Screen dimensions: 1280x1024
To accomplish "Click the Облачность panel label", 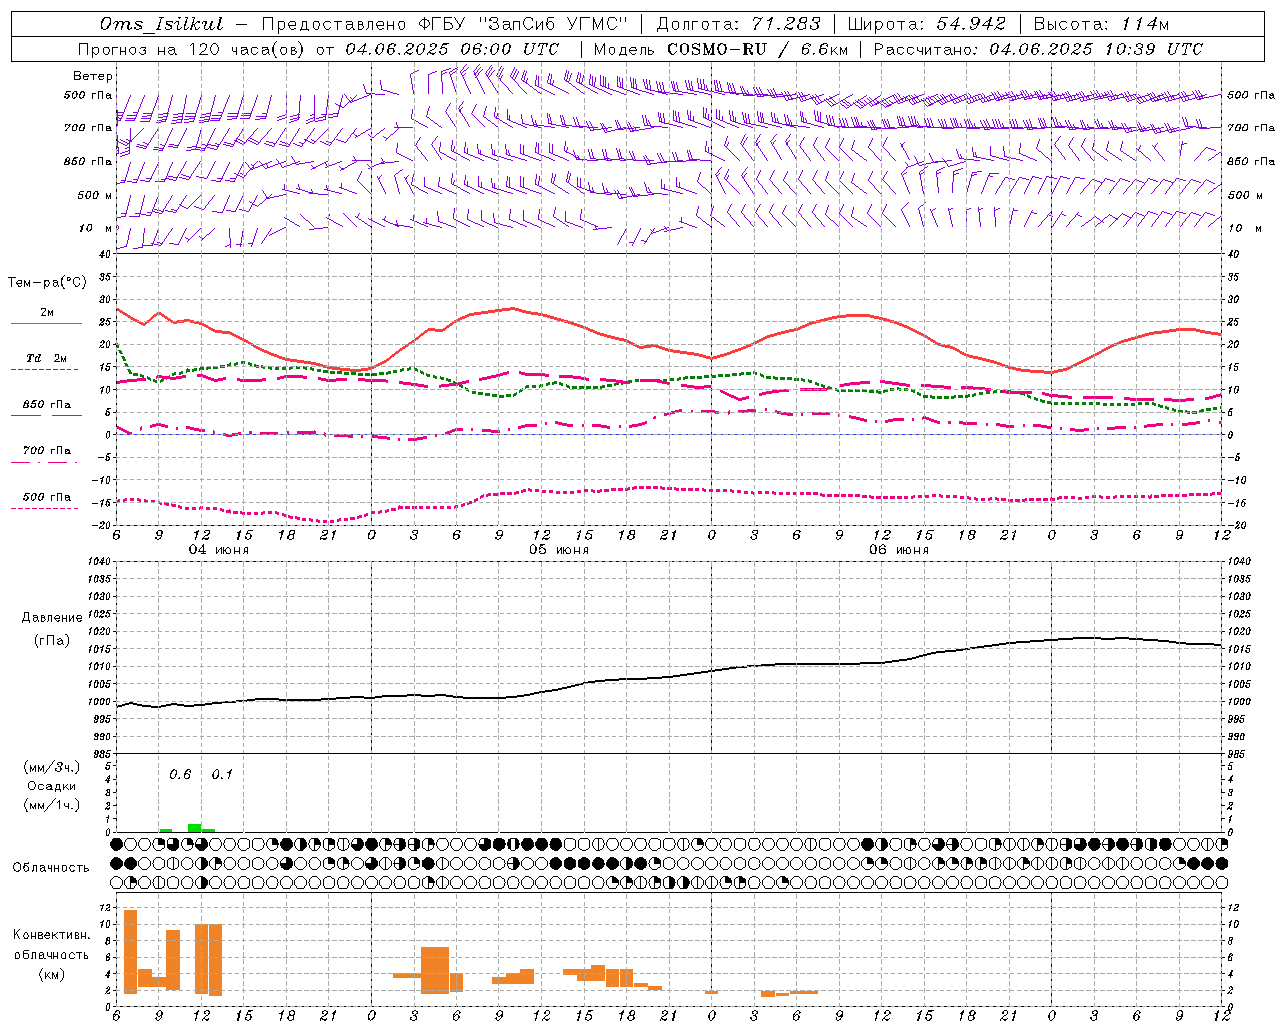I will pyautogui.click(x=51, y=868).
